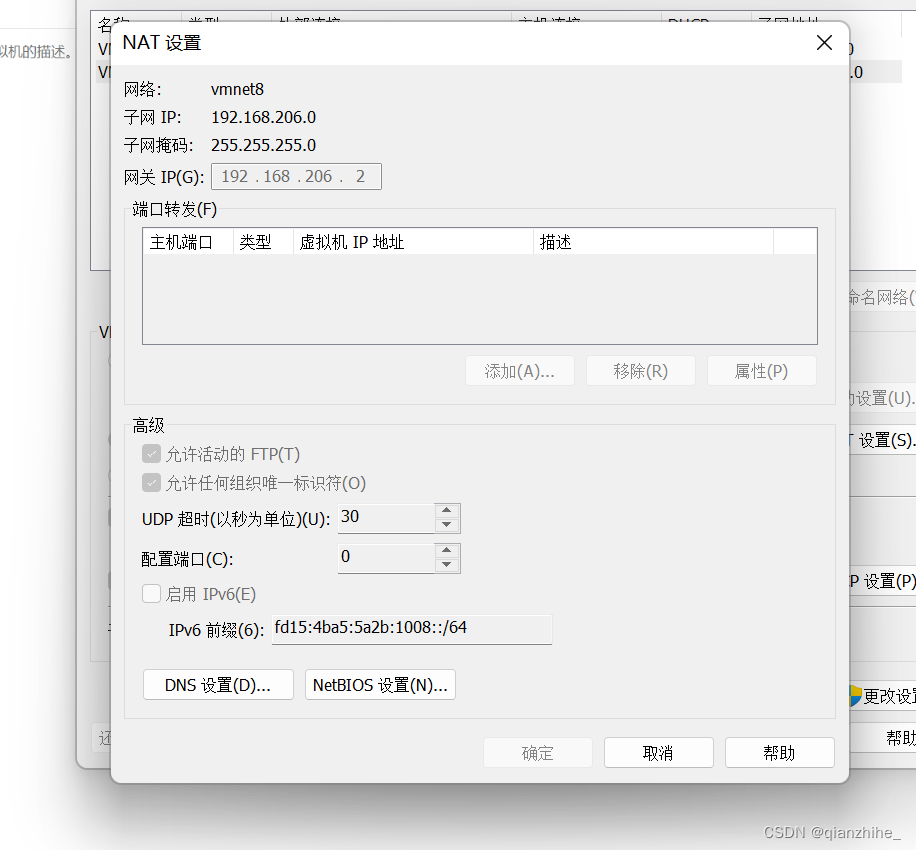Click the IPv6 前缀 input field
This screenshot has width=916, height=850.
[412, 629]
